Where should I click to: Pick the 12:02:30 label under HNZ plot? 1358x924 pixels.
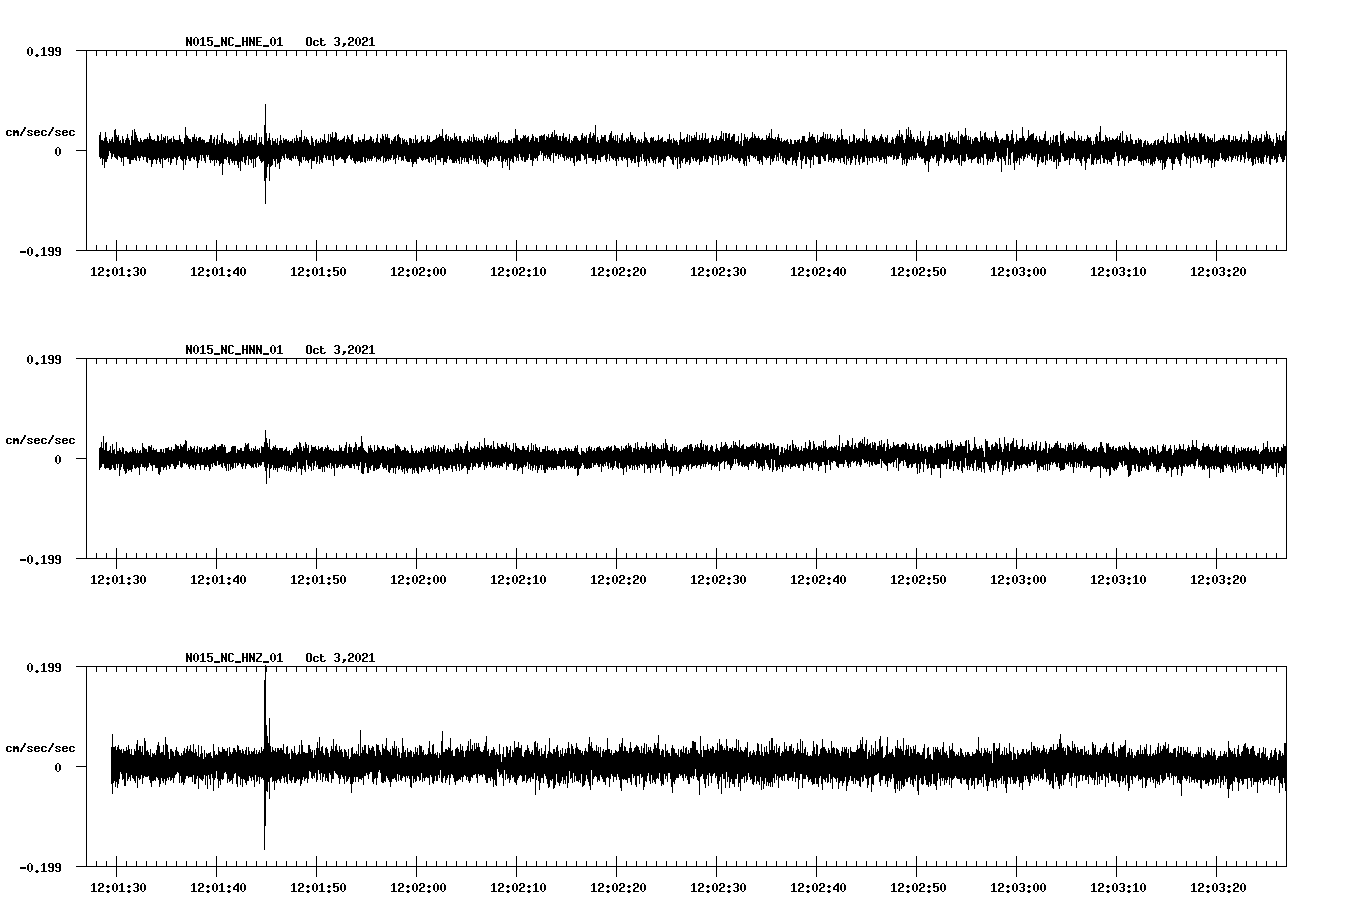pyautogui.click(x=718, y=888)
